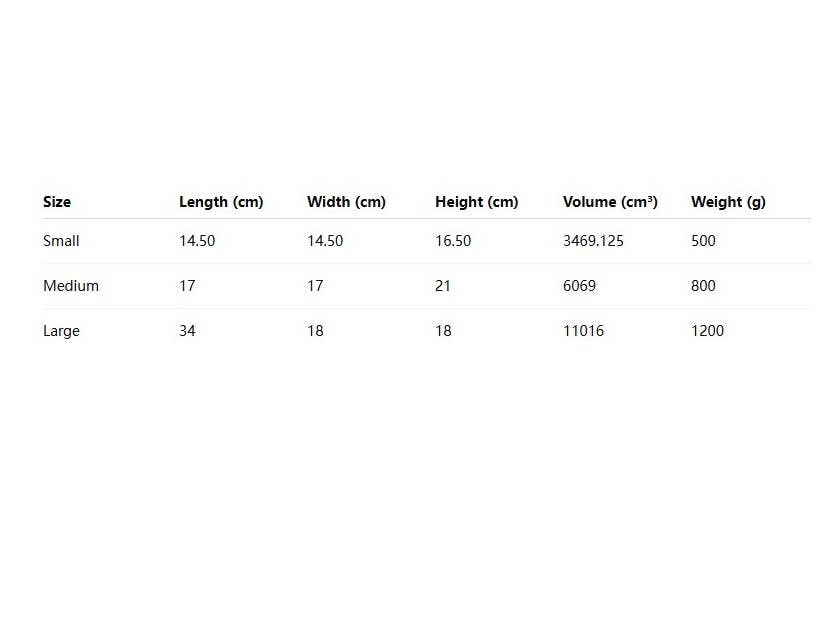The width and height of the screenshot is (827, 617).
Task: Select the Height (cm) header cell
Action: pyautogui.click(x=476, y=202)
